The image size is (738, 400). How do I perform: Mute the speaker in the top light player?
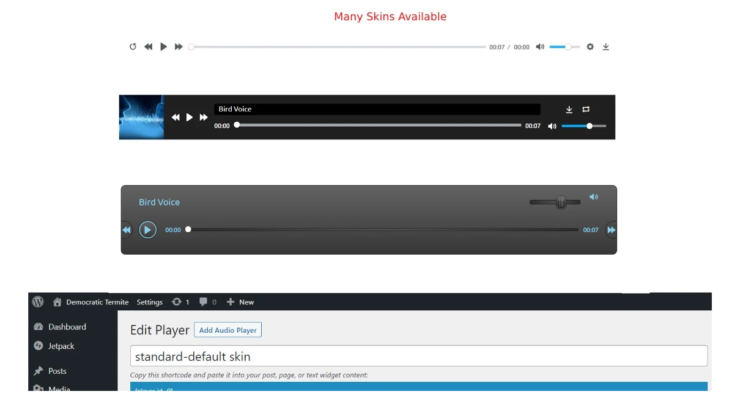(540, 47)
